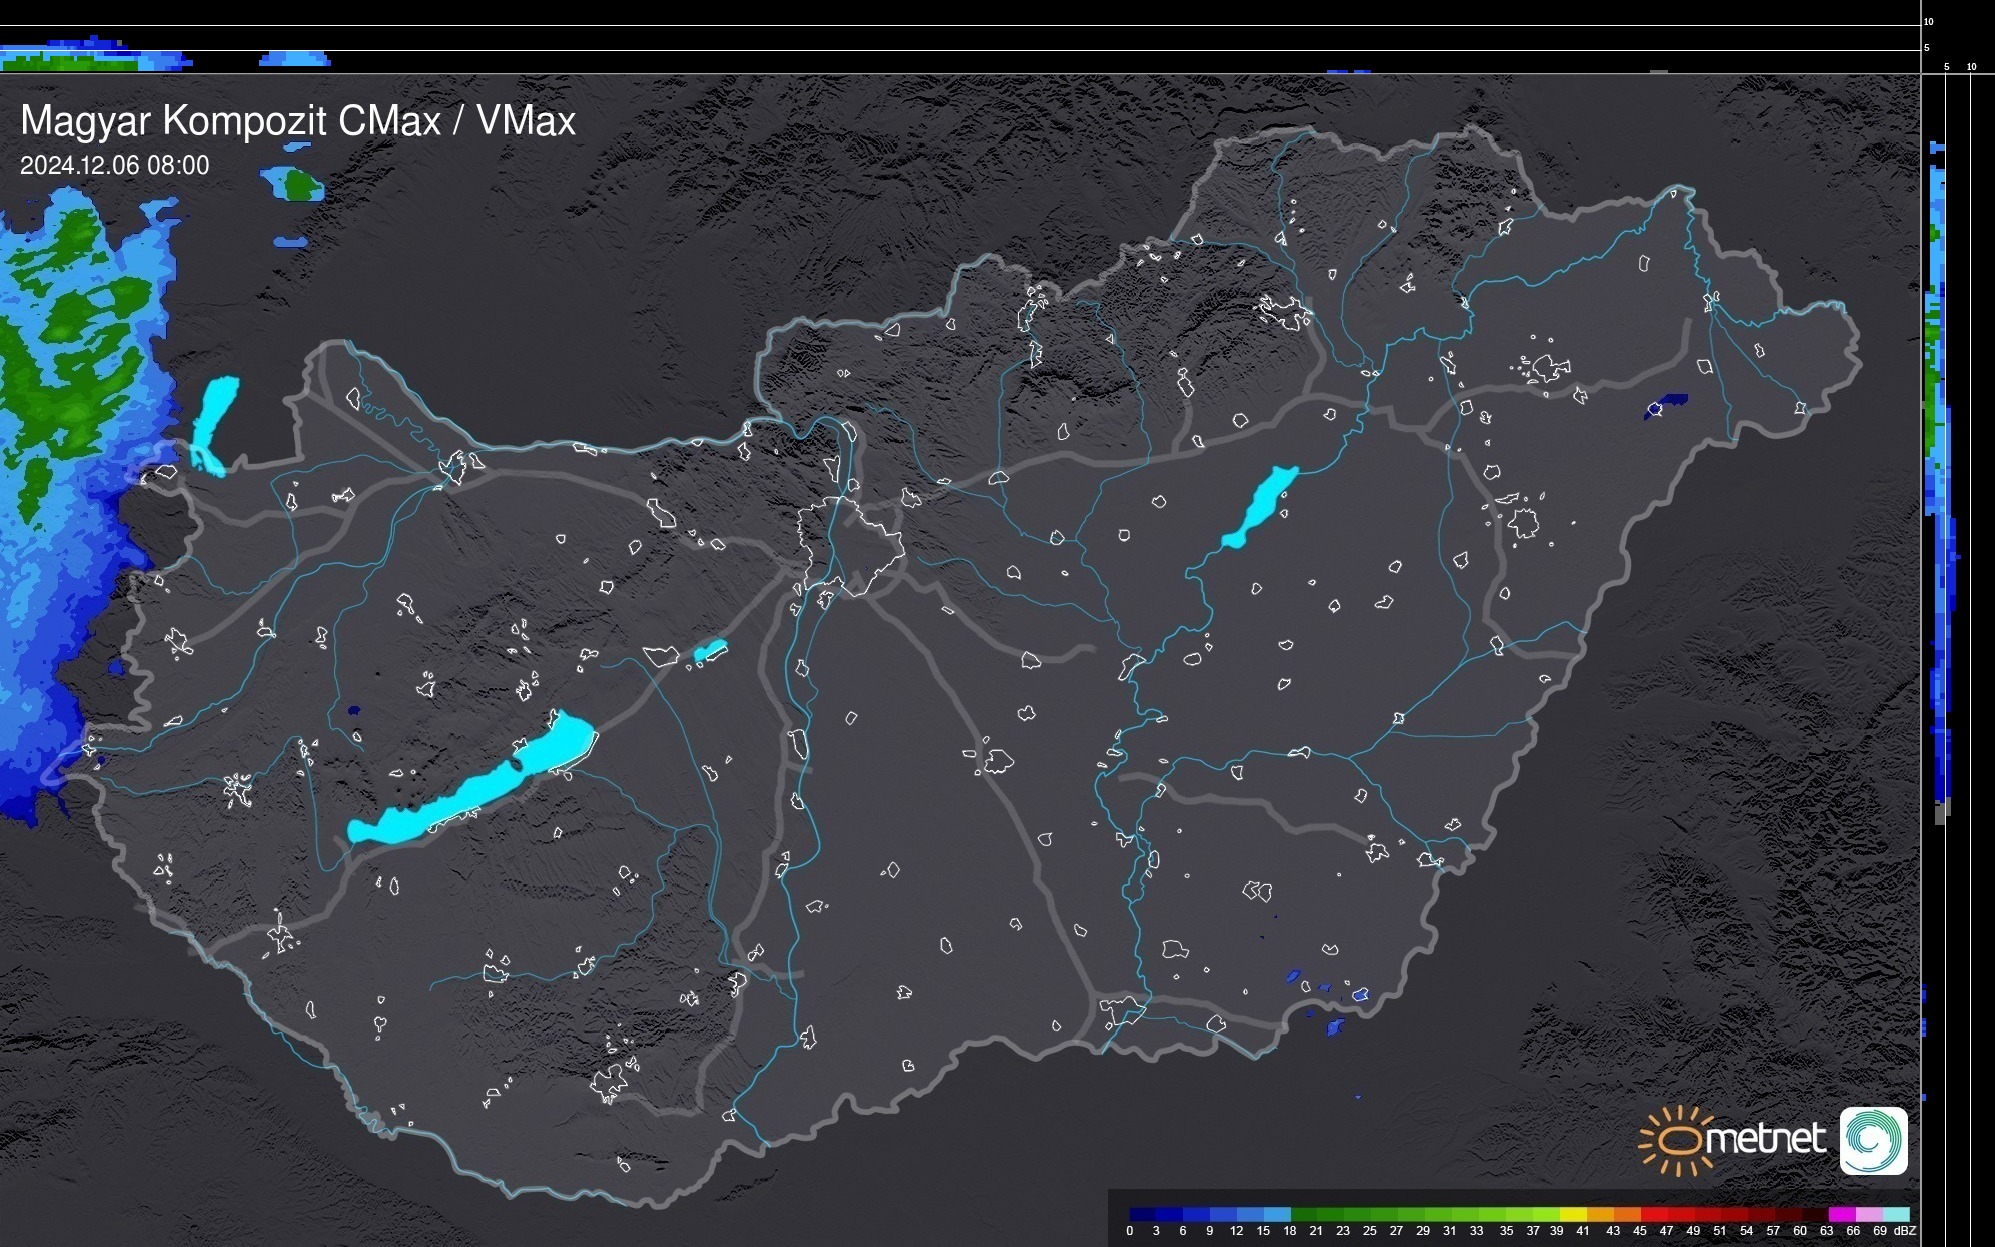
Task: Click the dBZ unit label in the legend
Action: 1905,1231
